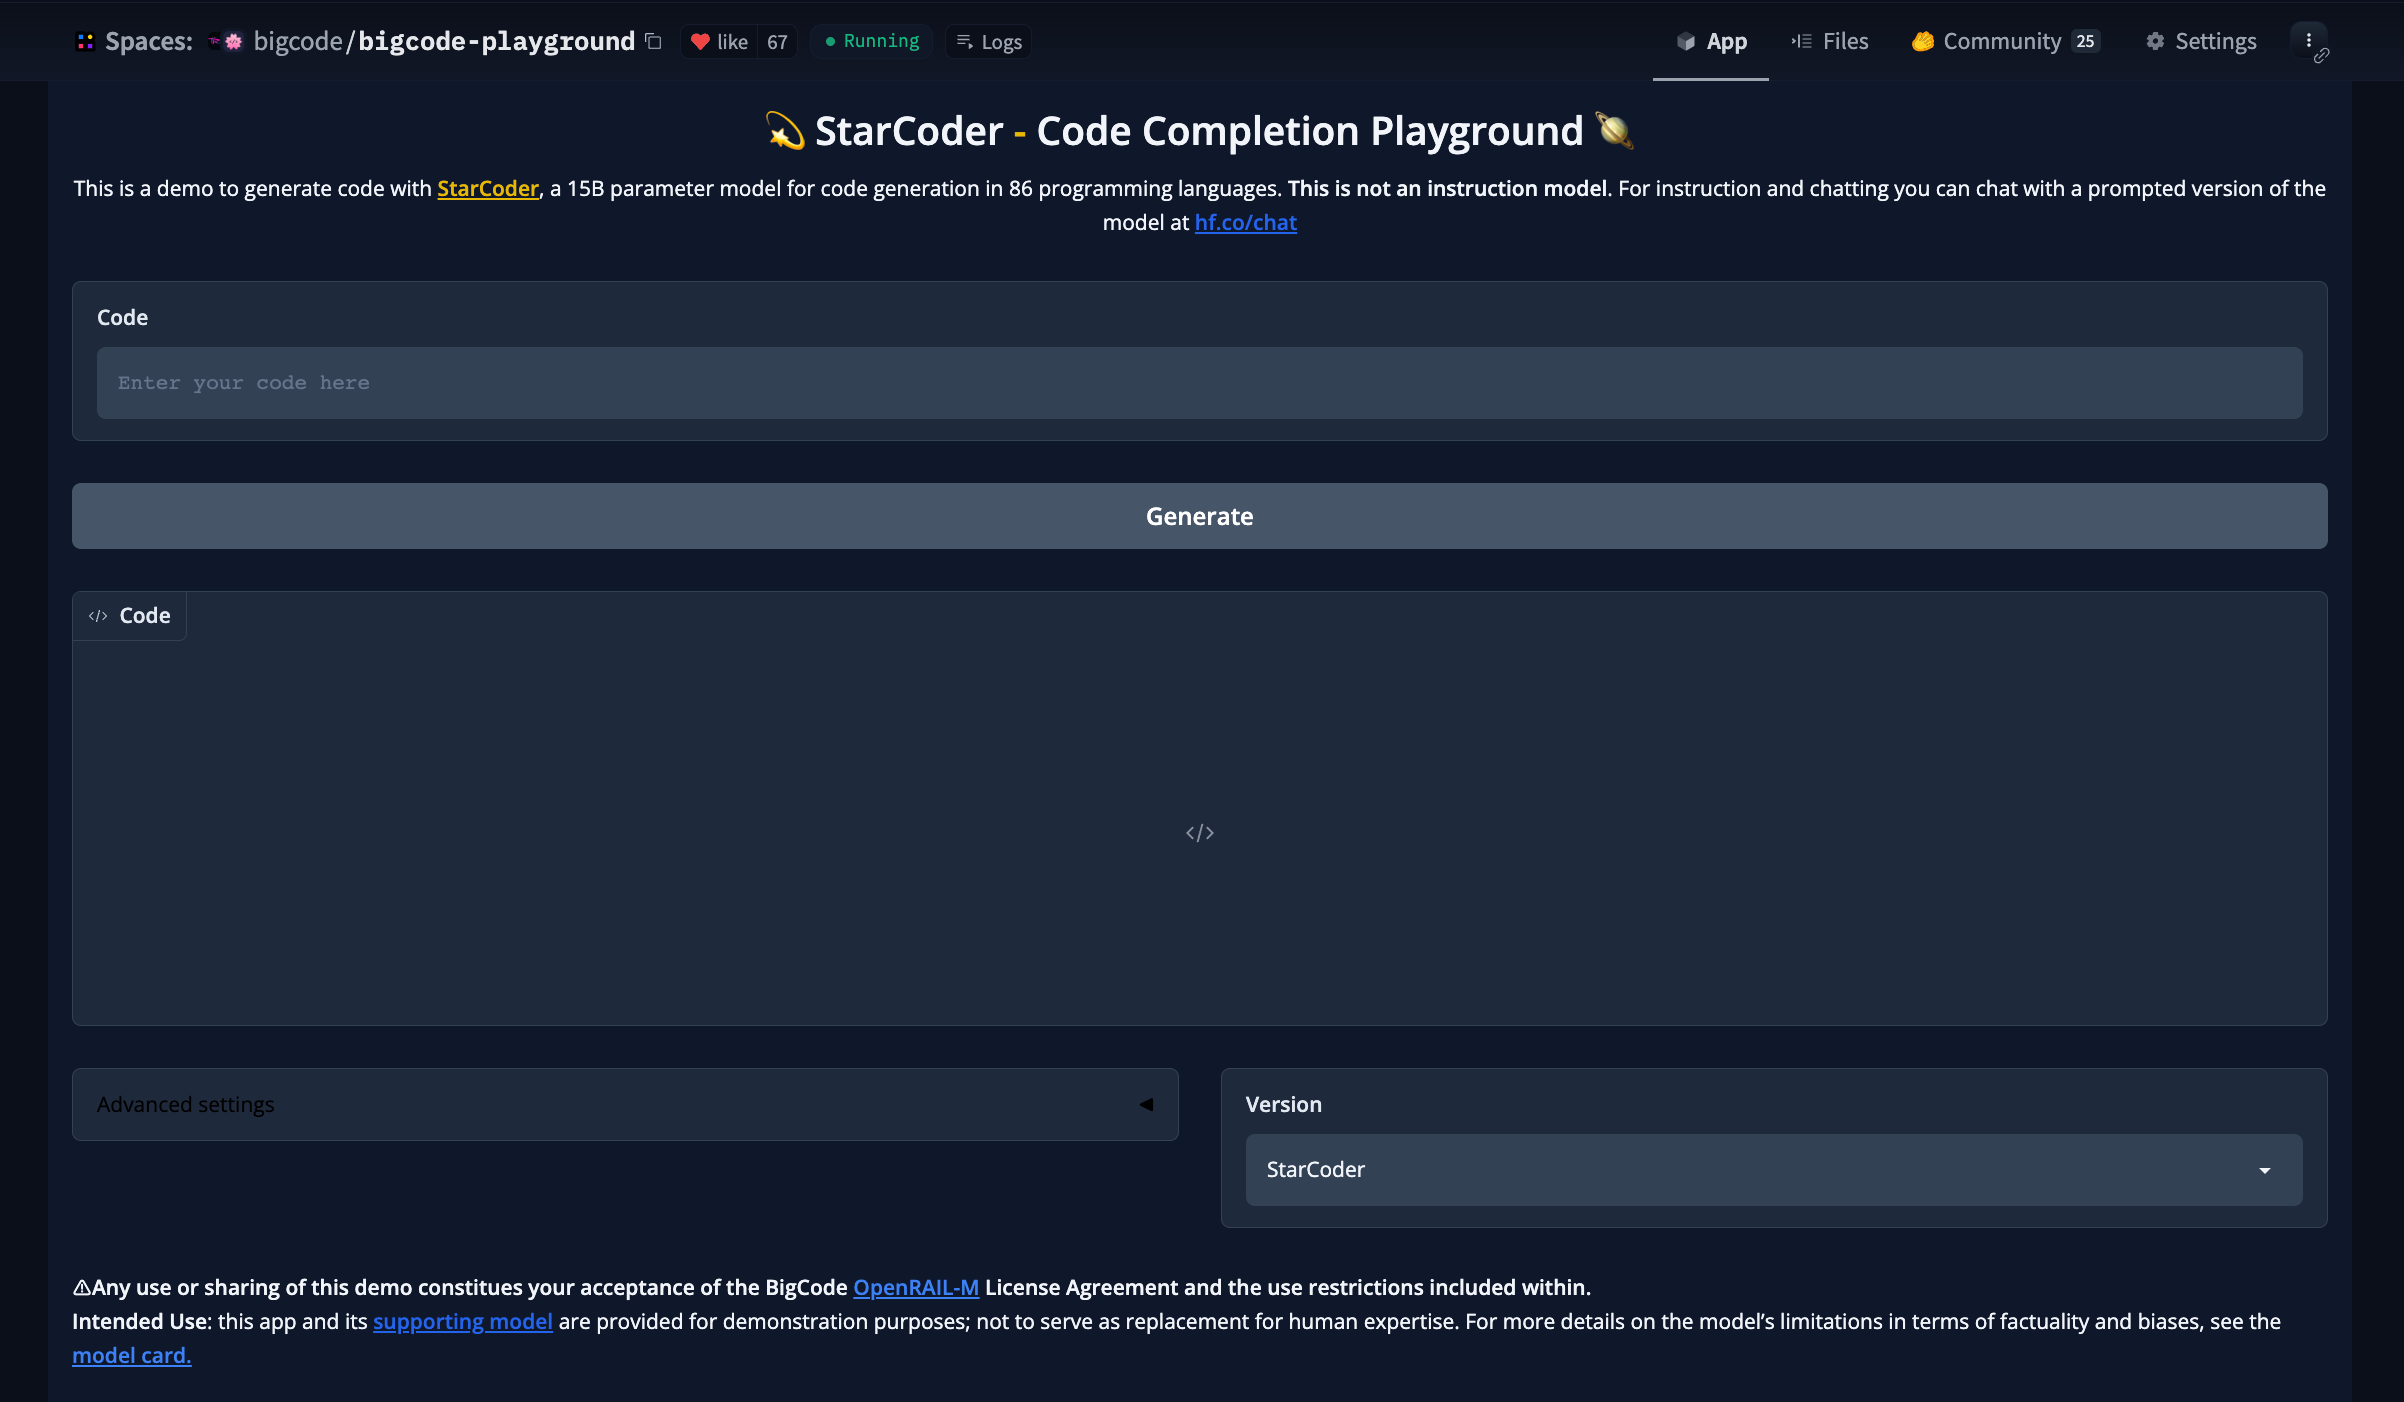This screenshot has width=2404, height=1402.
Task: Go to the Settings tab
Action: click(2201, 41)
